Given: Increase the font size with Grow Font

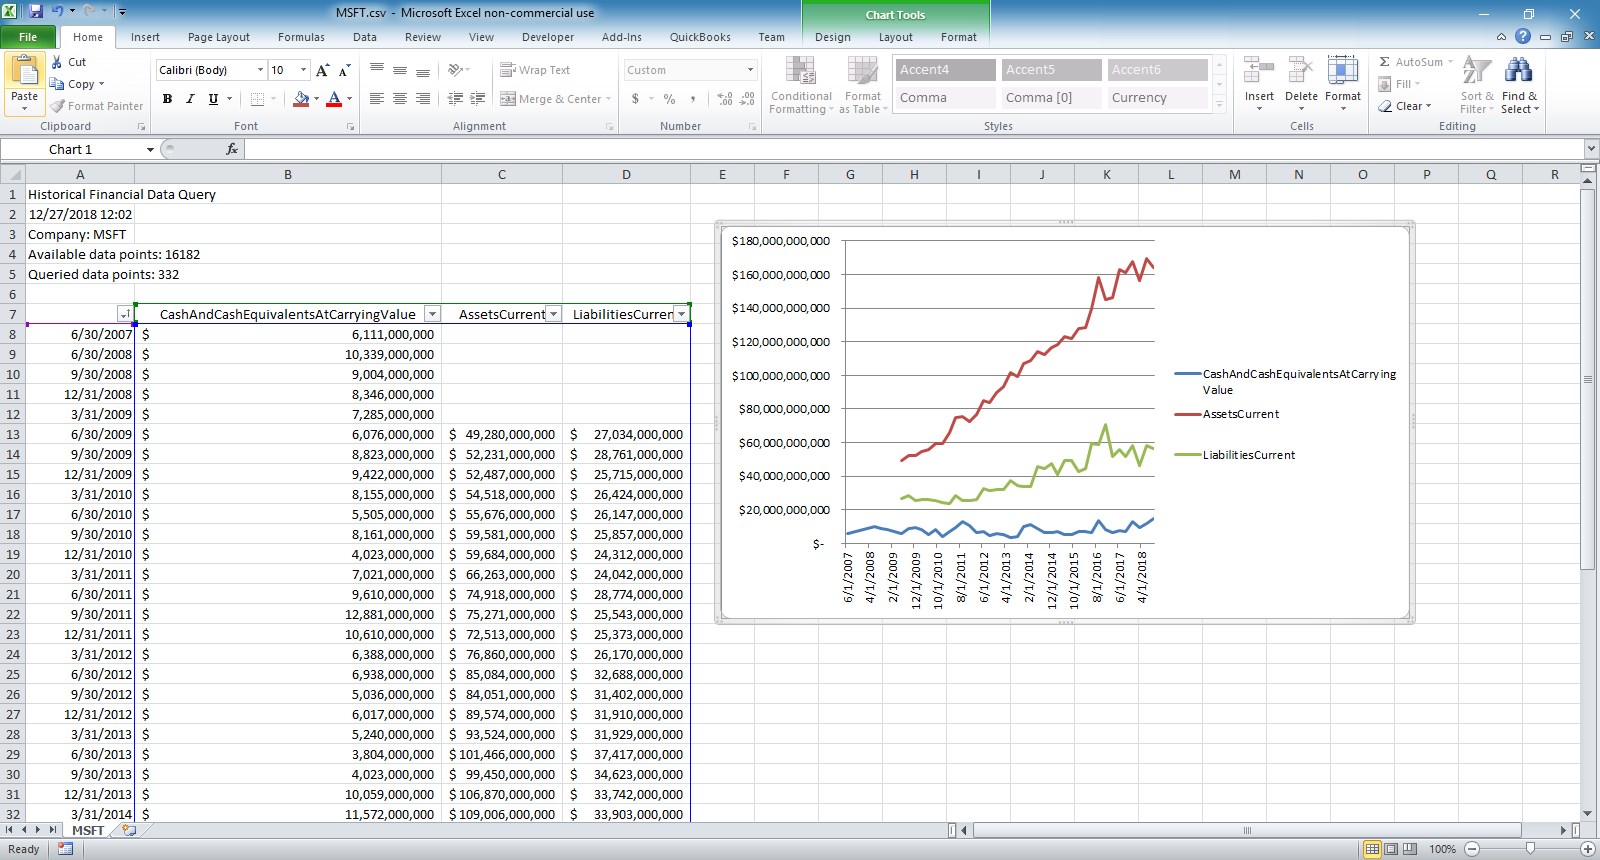Looking at the screenshot, I should [x=322, y=70].
